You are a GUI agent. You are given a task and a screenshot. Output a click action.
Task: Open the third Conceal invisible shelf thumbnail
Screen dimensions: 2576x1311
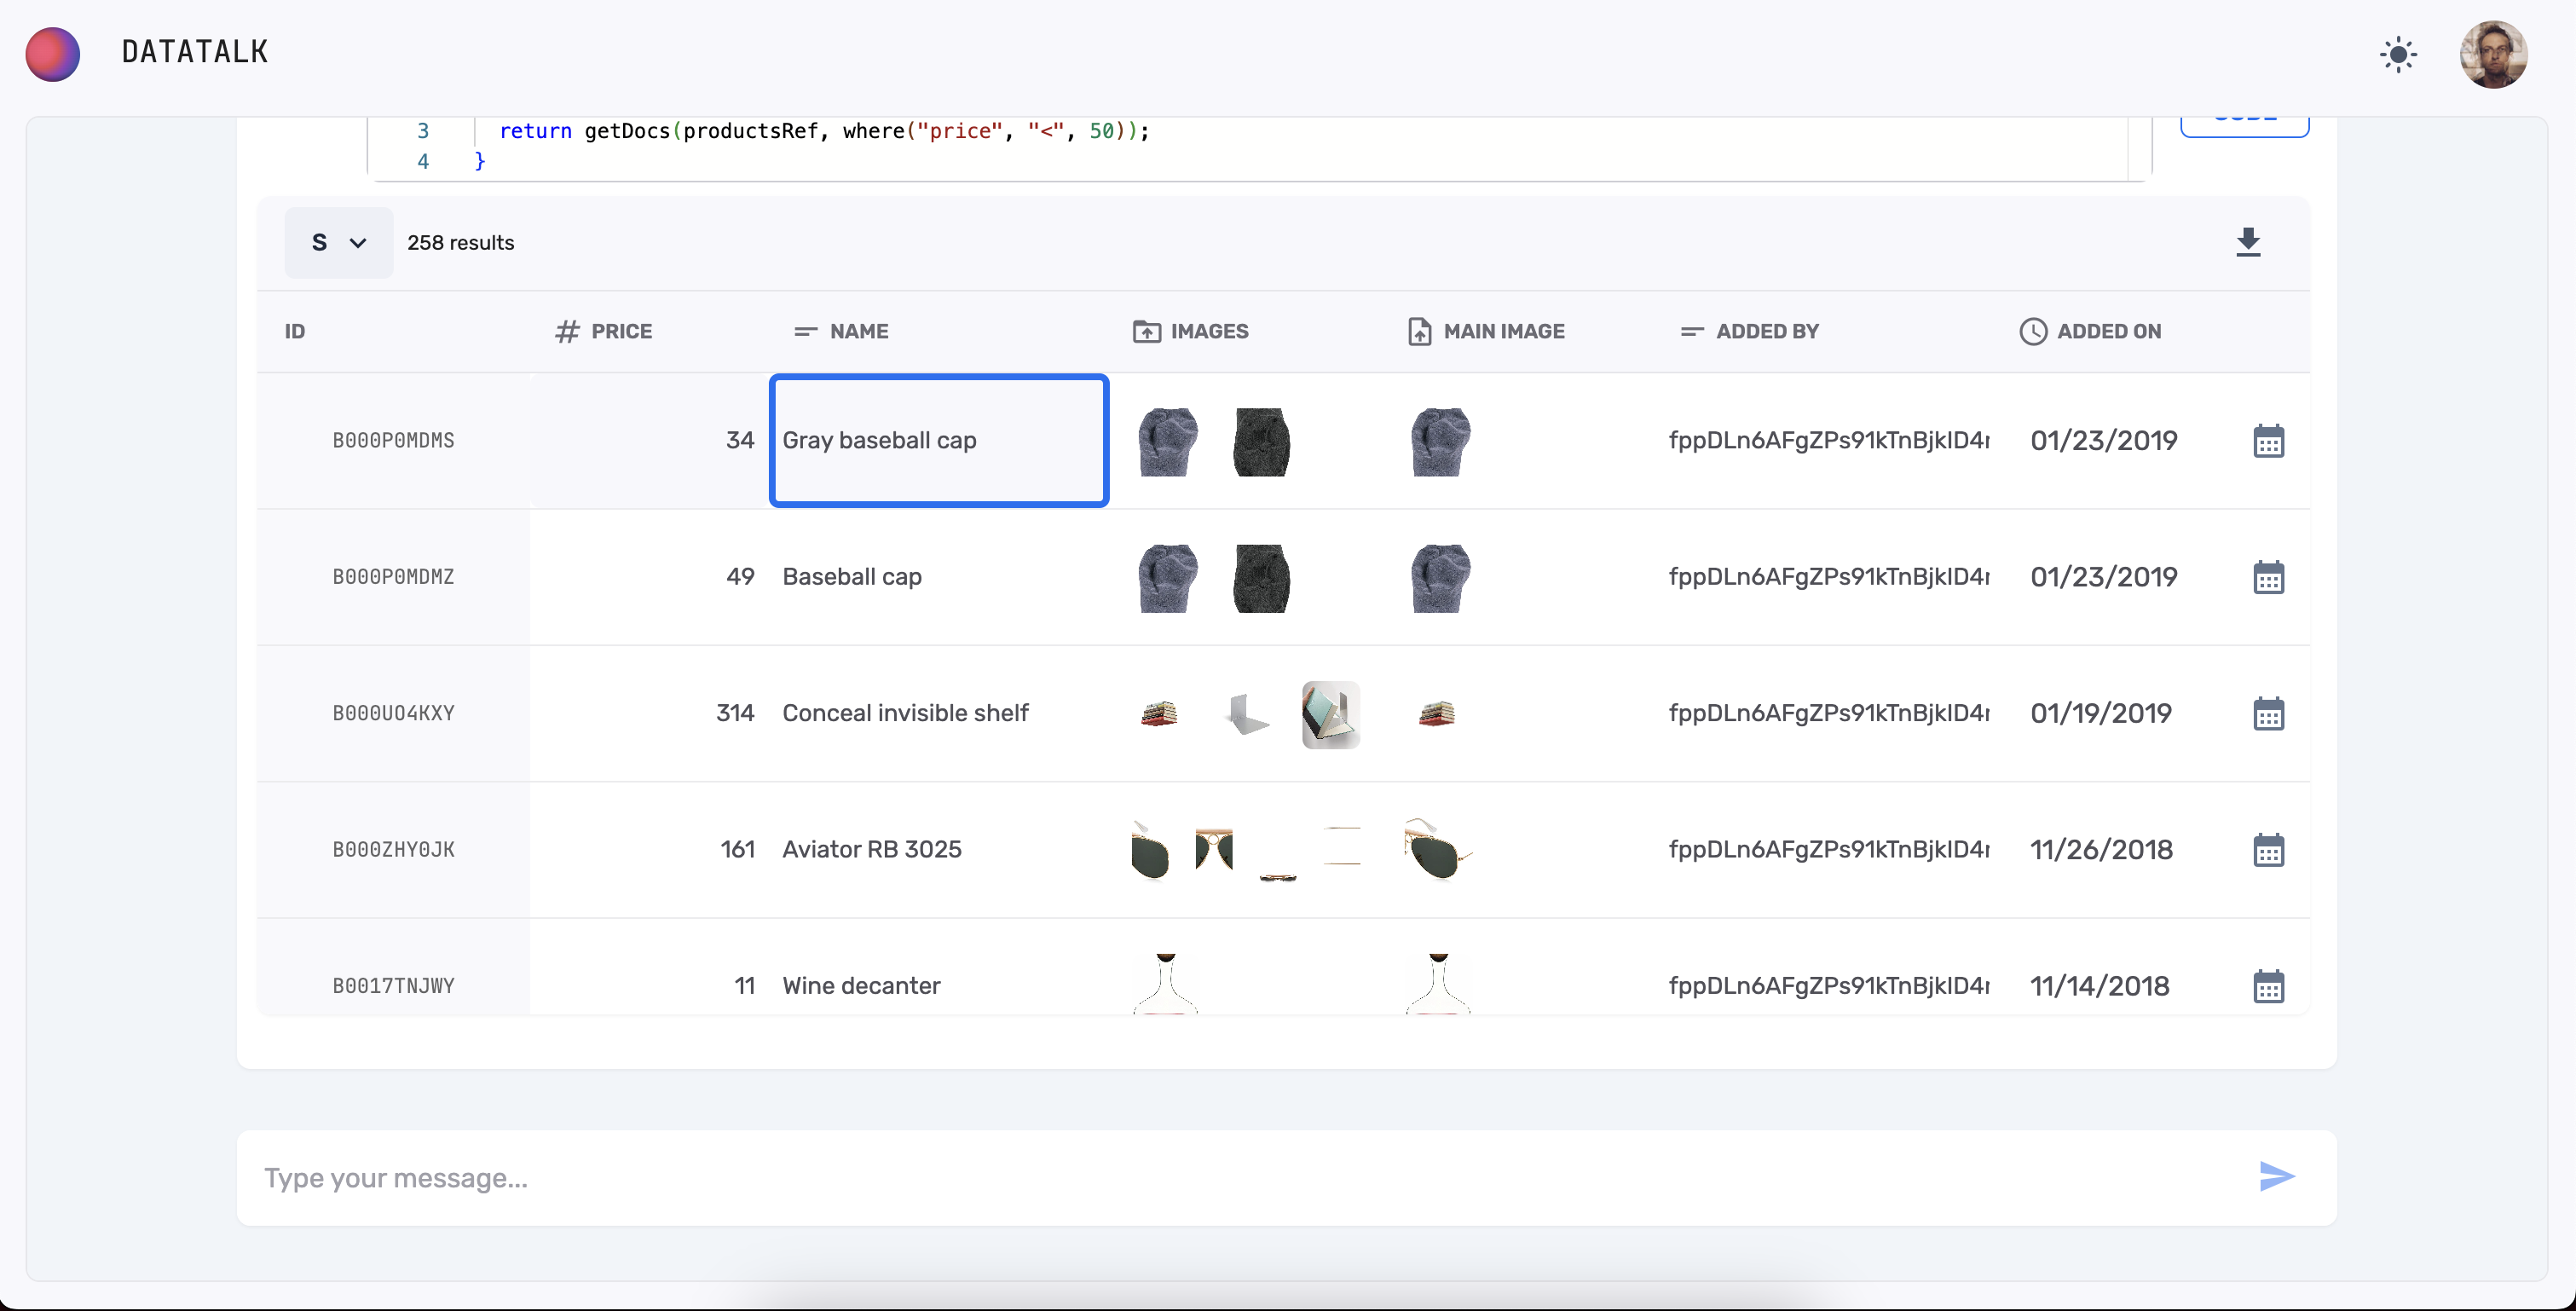[x=1330, y=714]
